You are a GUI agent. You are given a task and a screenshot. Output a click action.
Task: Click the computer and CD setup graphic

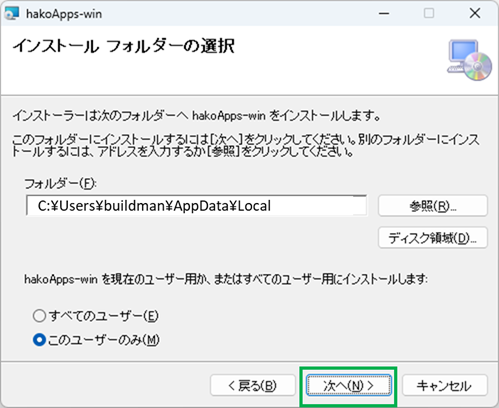pyautogui.click(x=469, y=60)
